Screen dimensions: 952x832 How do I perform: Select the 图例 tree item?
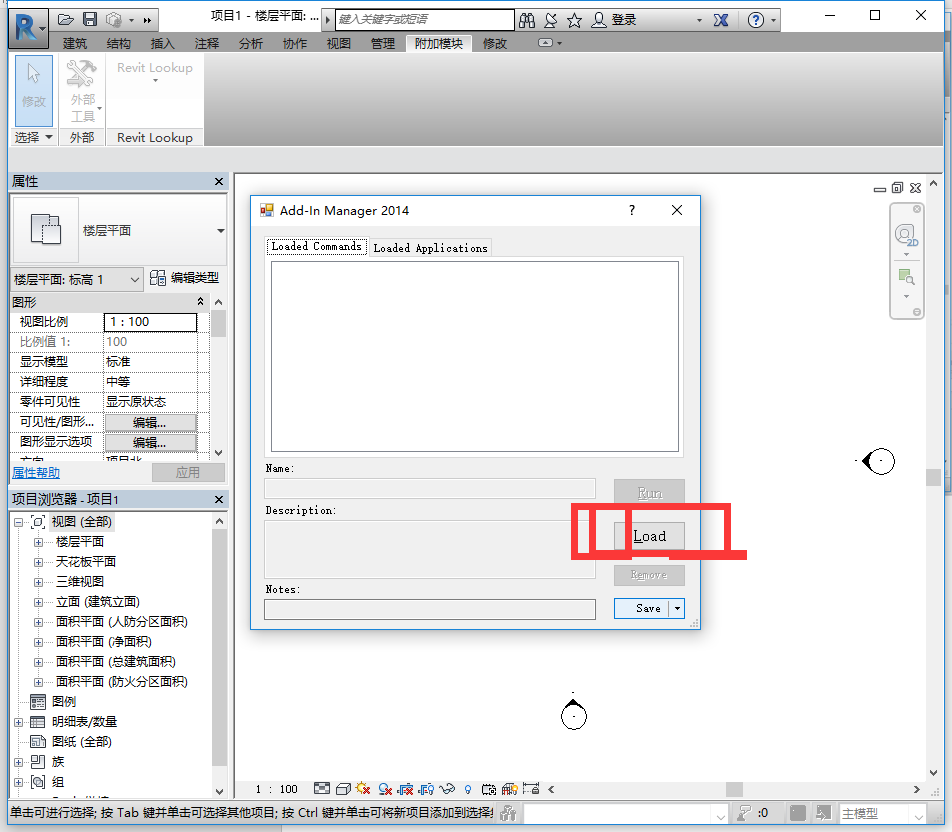(64, 702)
